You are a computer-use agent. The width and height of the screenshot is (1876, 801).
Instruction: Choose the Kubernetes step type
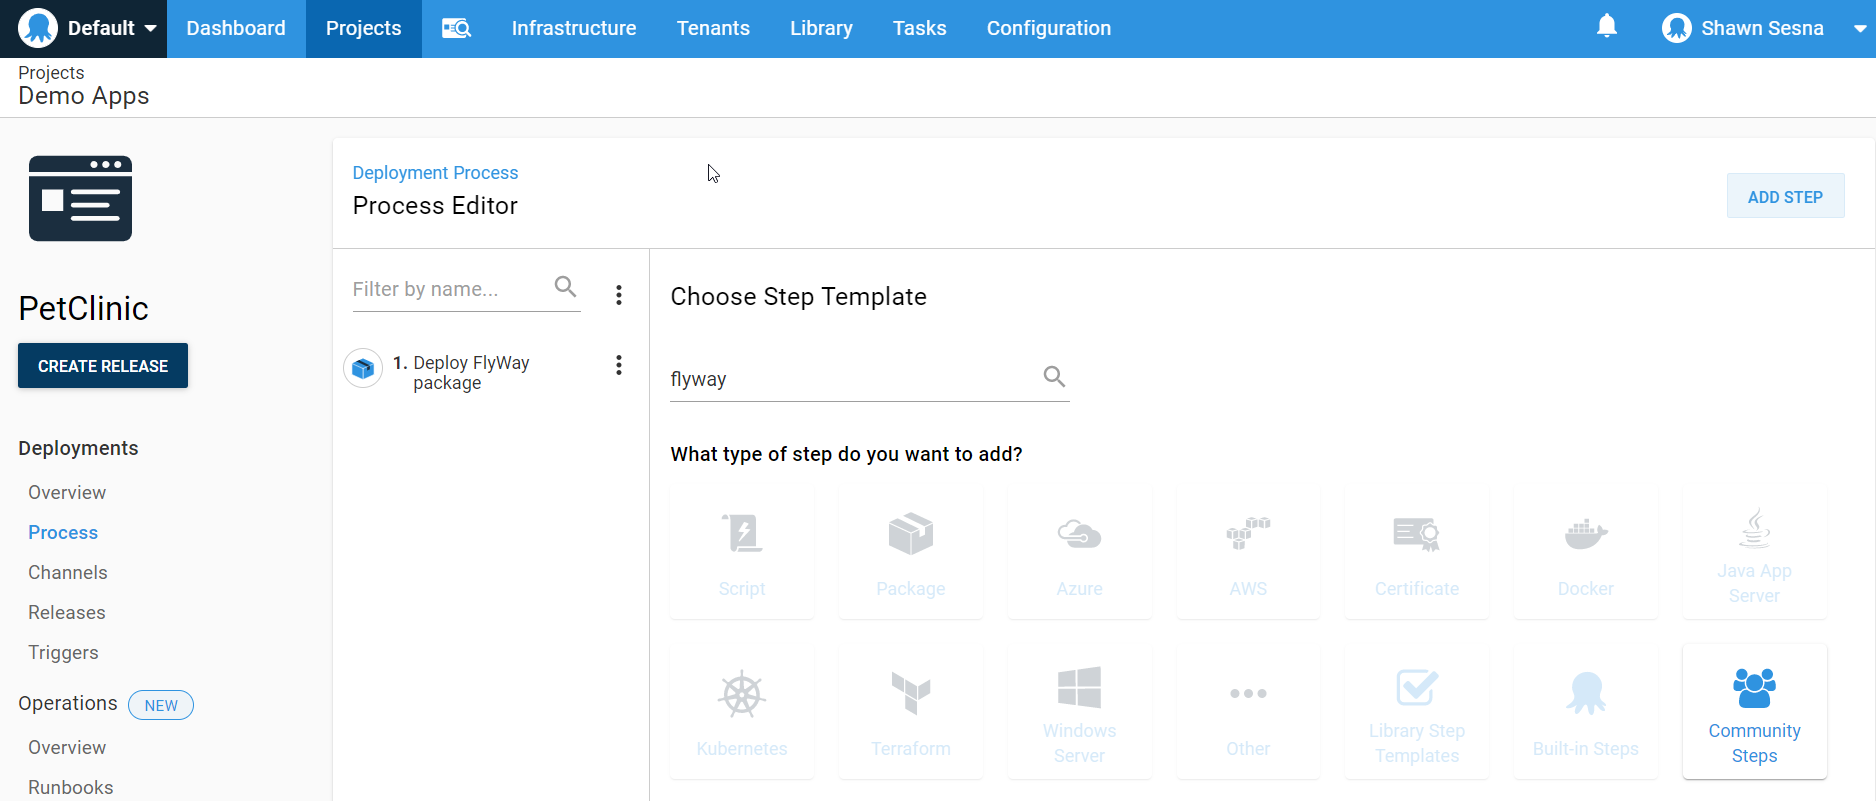coord(742,712)
